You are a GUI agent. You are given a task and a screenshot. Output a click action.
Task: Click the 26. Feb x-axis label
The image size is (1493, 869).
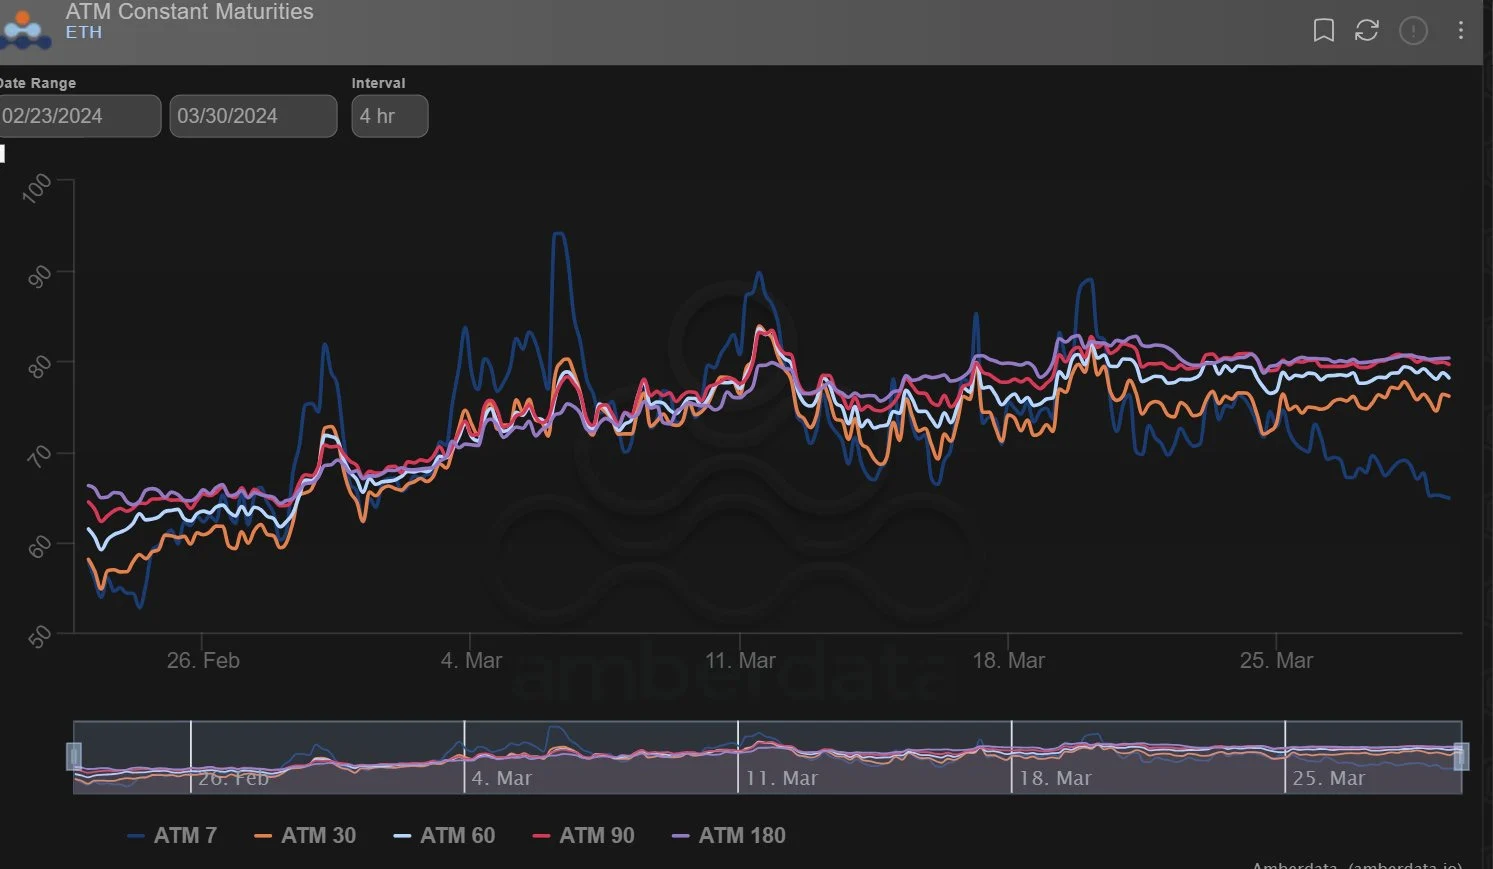click(203, 661)
